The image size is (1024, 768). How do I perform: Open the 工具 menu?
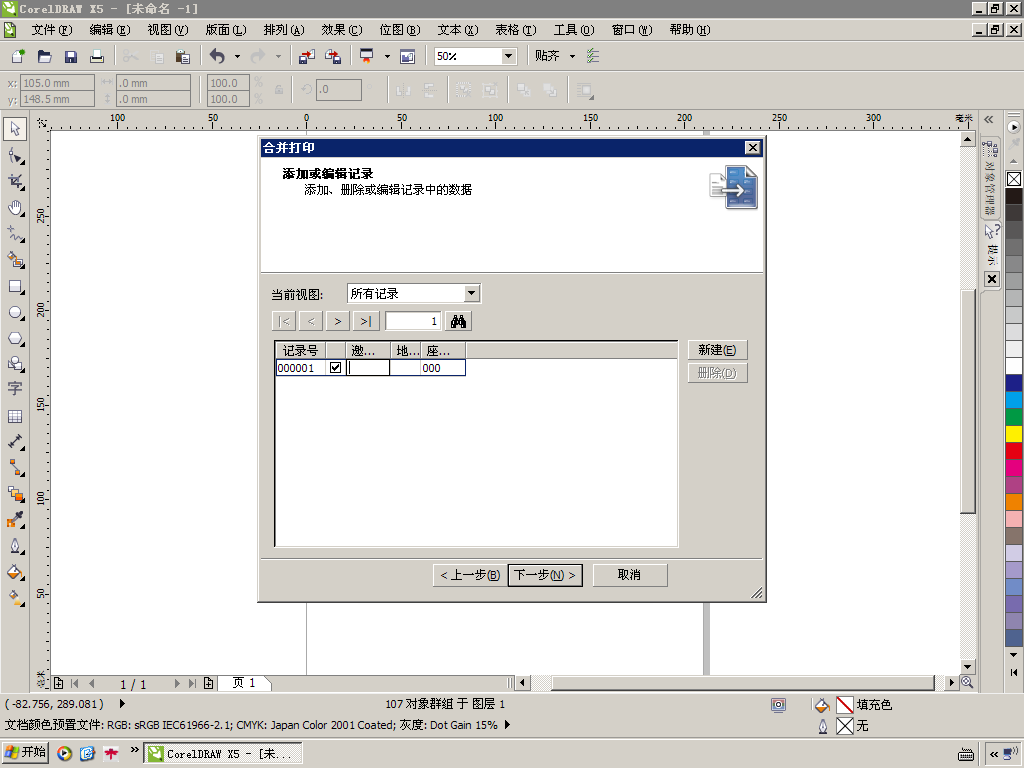click(573, 30)
